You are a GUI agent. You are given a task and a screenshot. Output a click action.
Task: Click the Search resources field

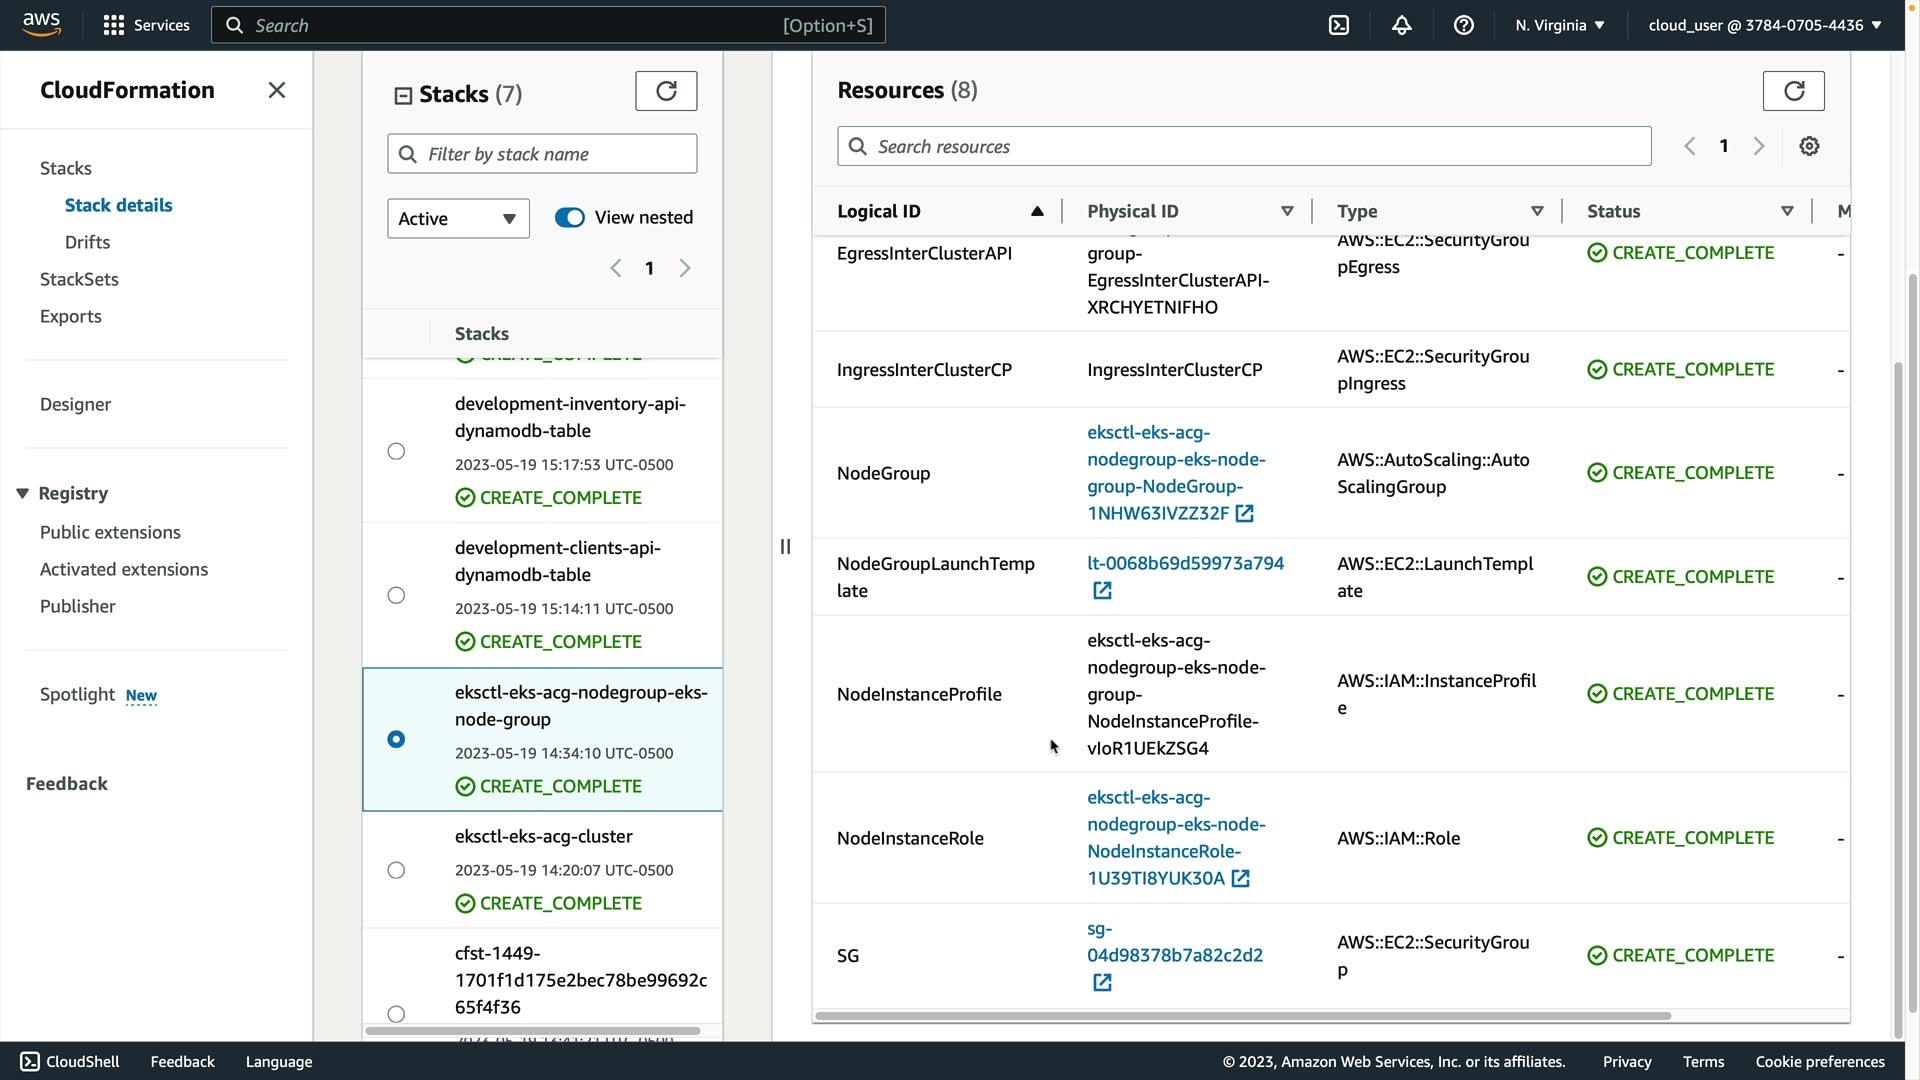tap(1244, 146)
